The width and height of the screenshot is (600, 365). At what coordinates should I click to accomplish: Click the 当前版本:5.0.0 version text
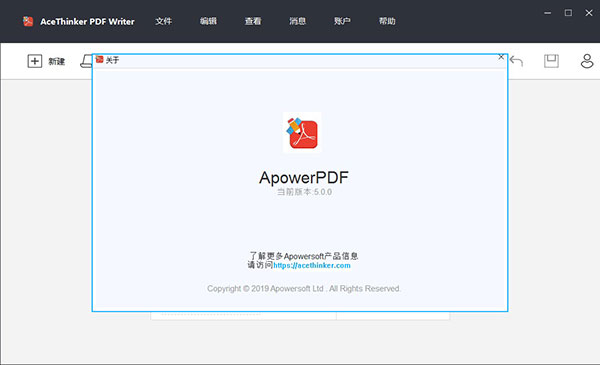[304, 192]
